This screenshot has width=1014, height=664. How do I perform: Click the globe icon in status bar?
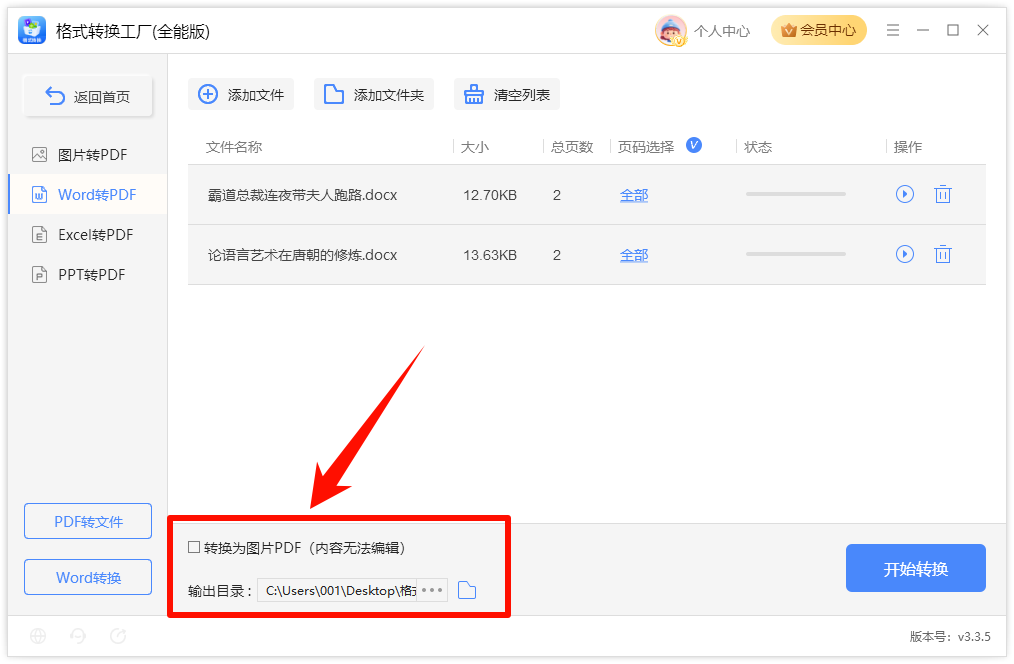38,636
